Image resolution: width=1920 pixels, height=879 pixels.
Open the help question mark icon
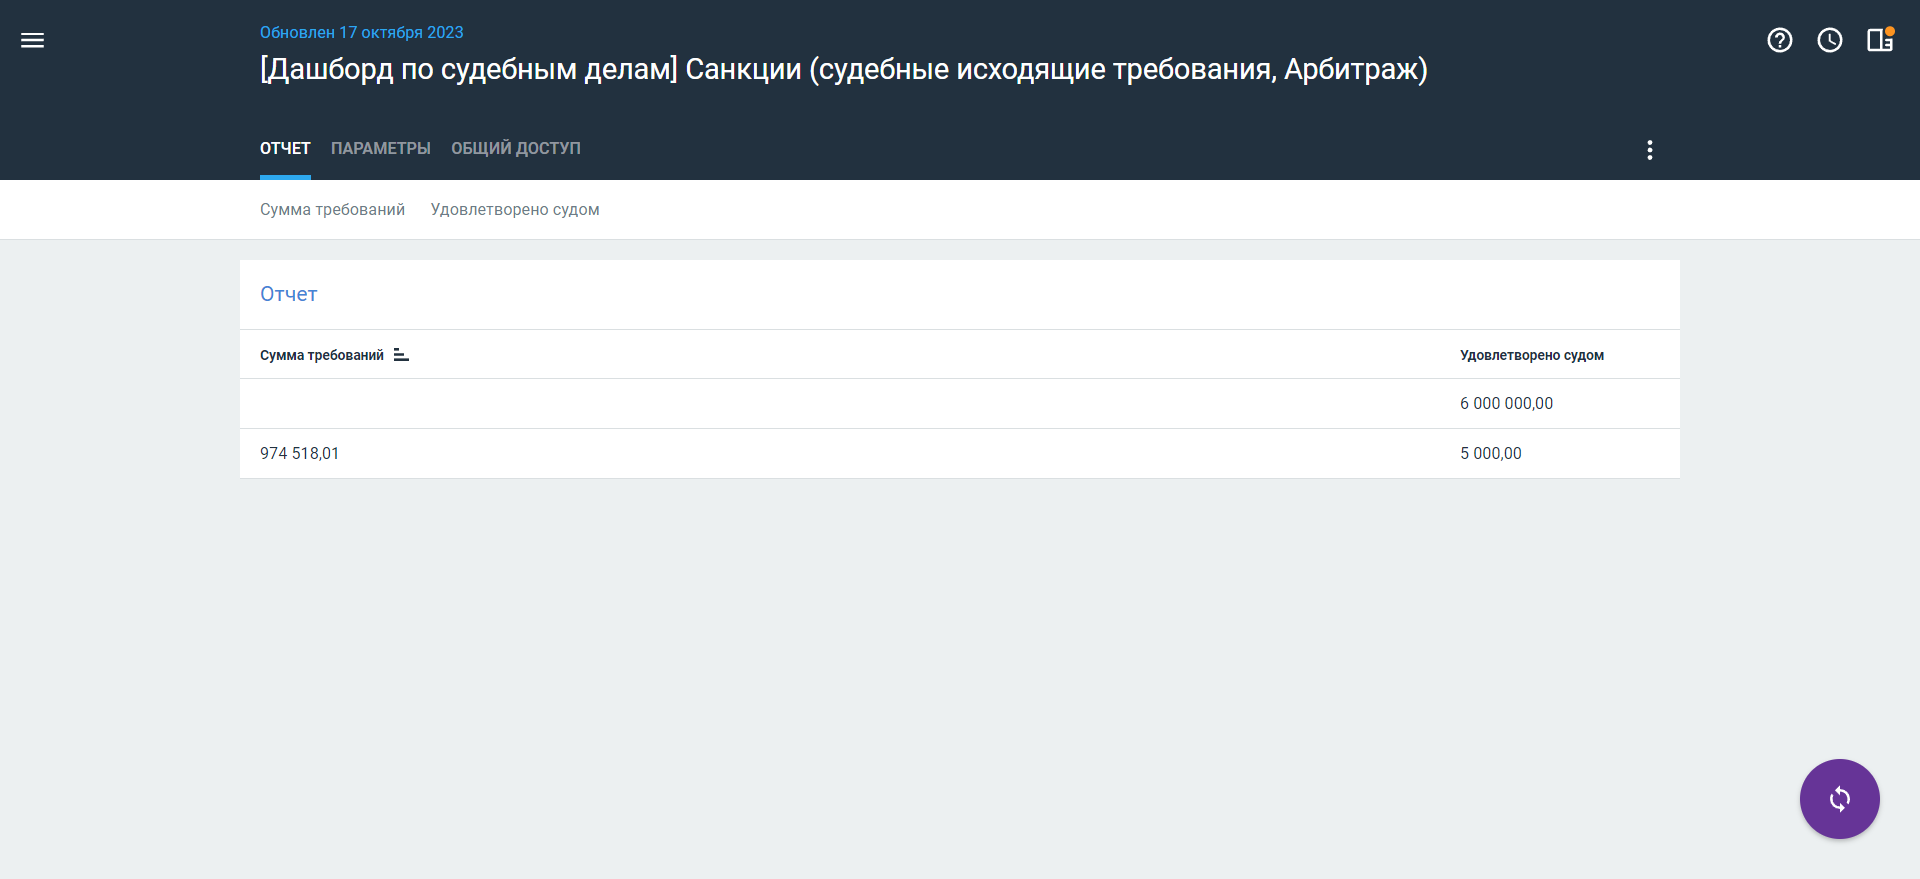1780,40
